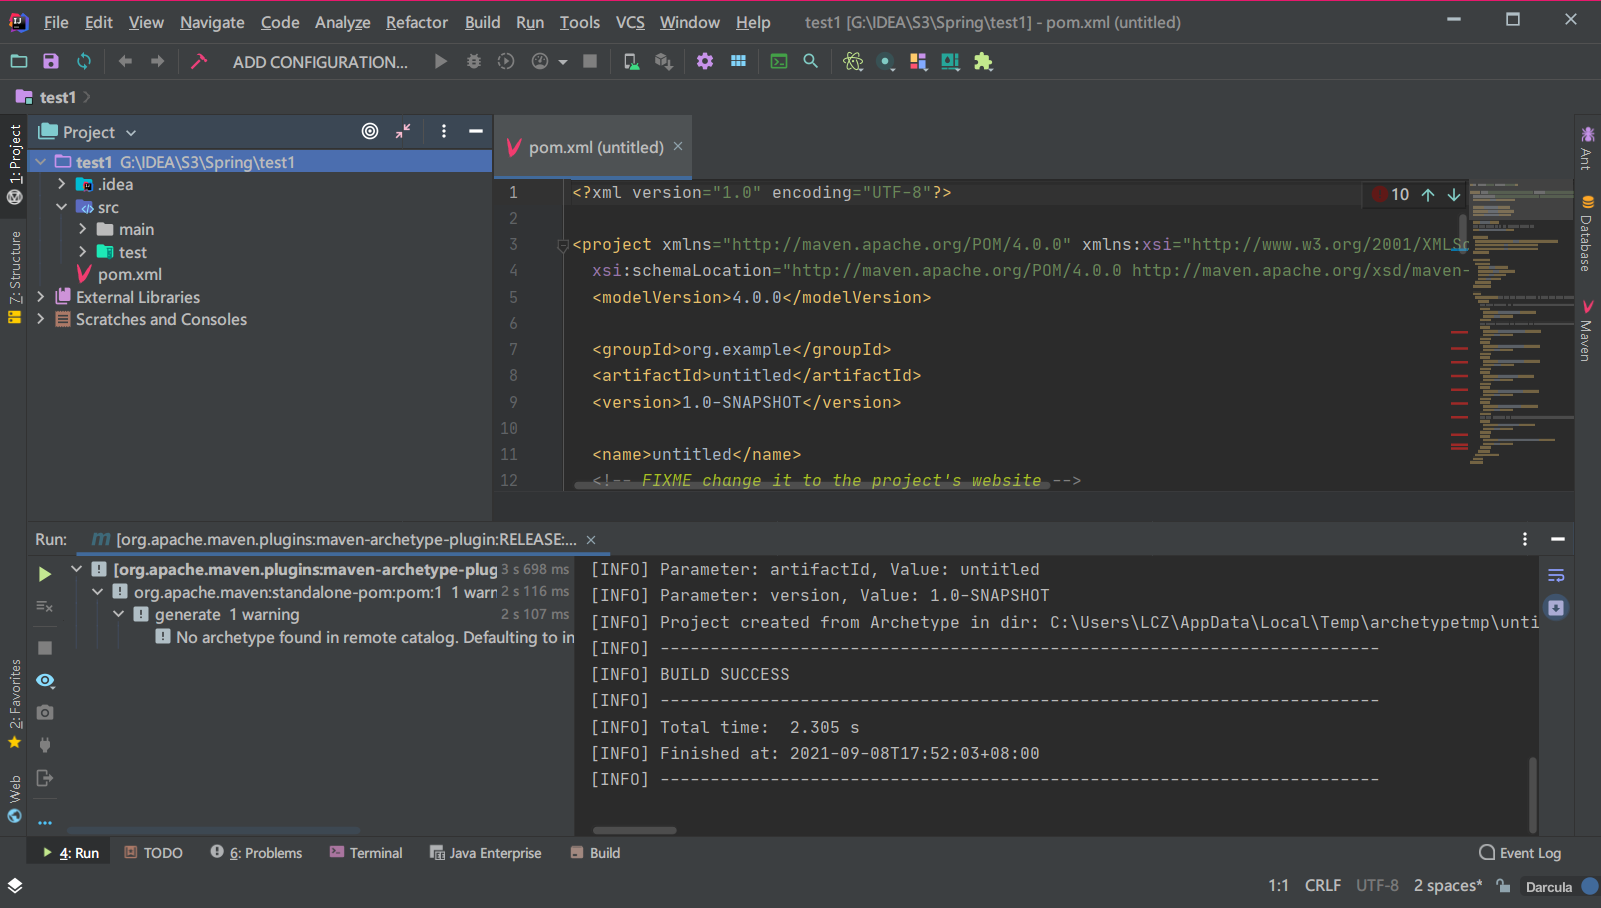Select pom.xml file in project tree
Image resolution: width=1601 pixels, height=908 pixels.
pyautogui.click(x=129, y=274)
